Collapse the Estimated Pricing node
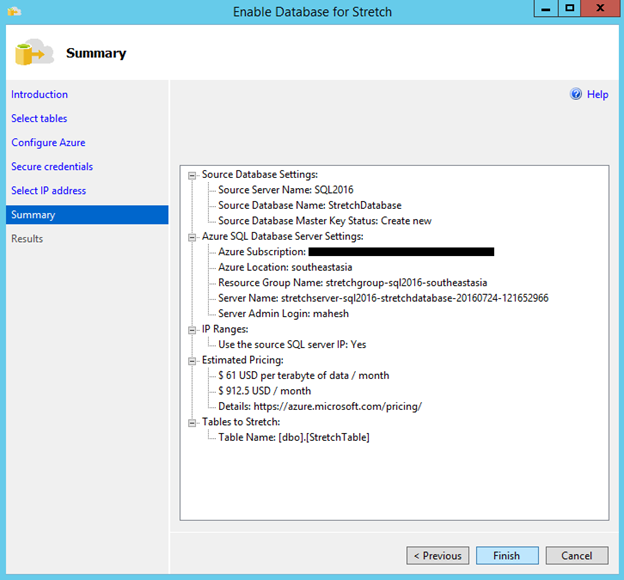This screenshot has height=580, width=624. click(192, 361)
